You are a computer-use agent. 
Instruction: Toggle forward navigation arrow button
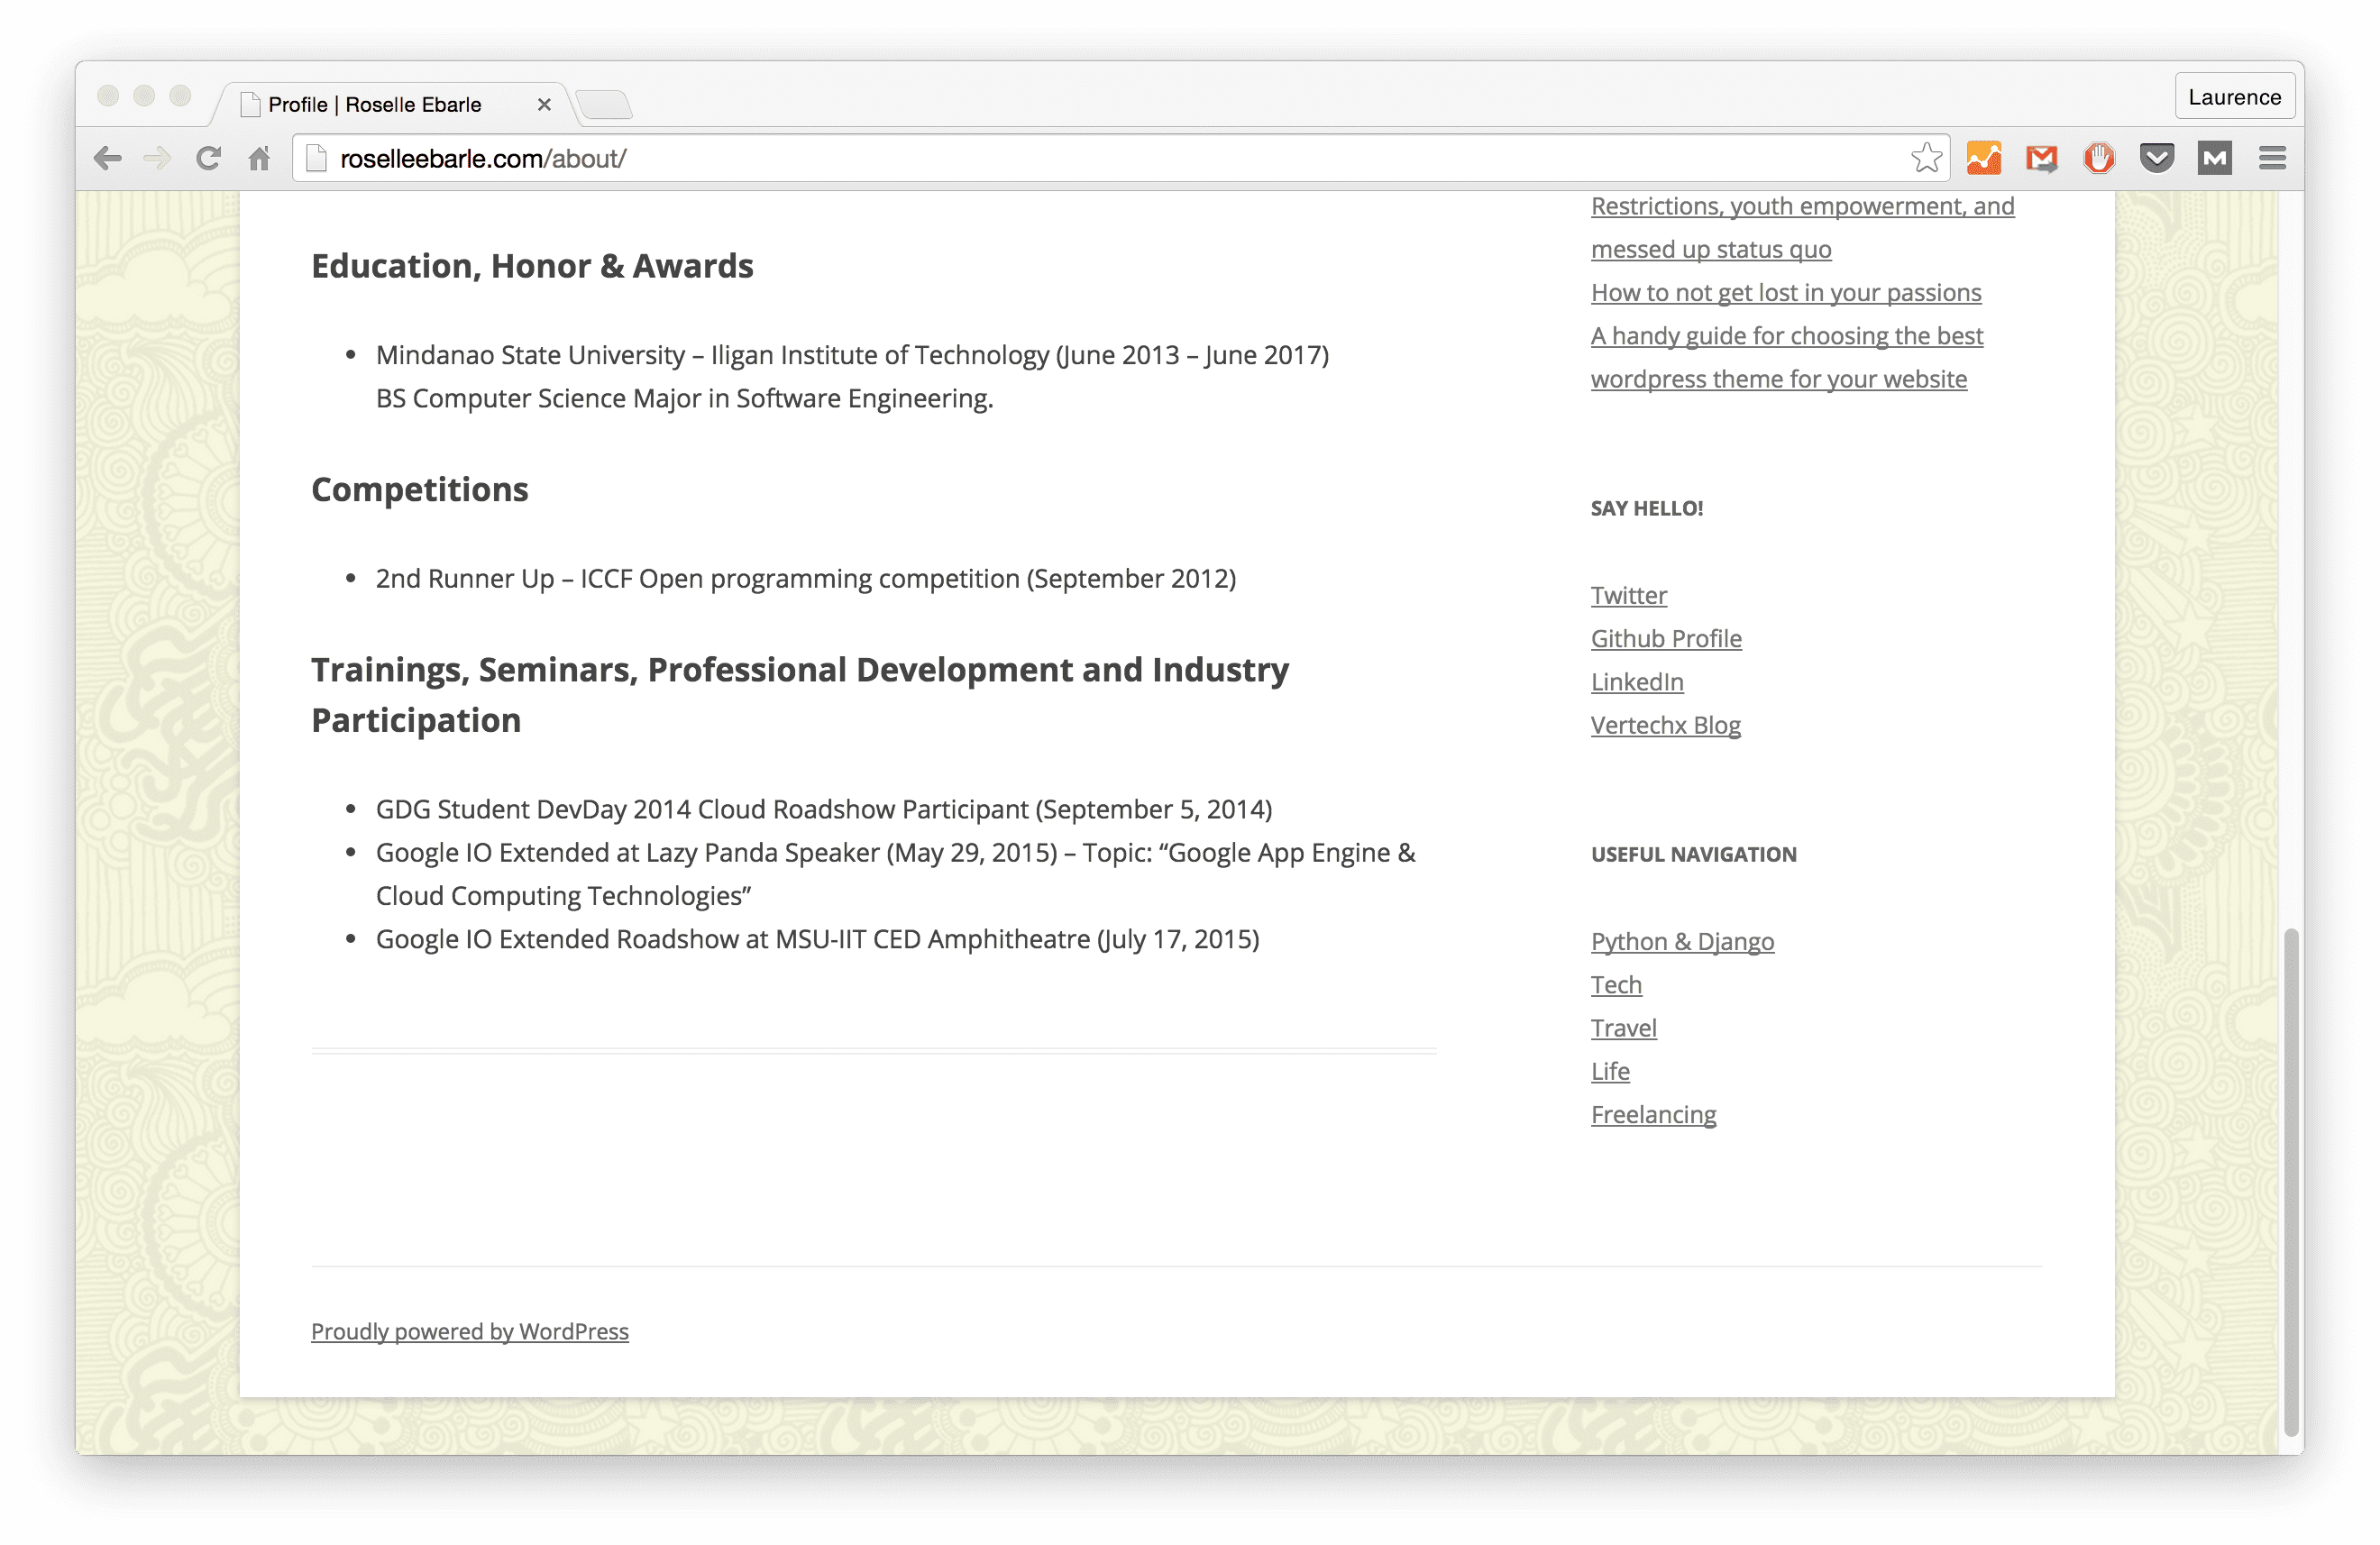(x=156, y=158)
